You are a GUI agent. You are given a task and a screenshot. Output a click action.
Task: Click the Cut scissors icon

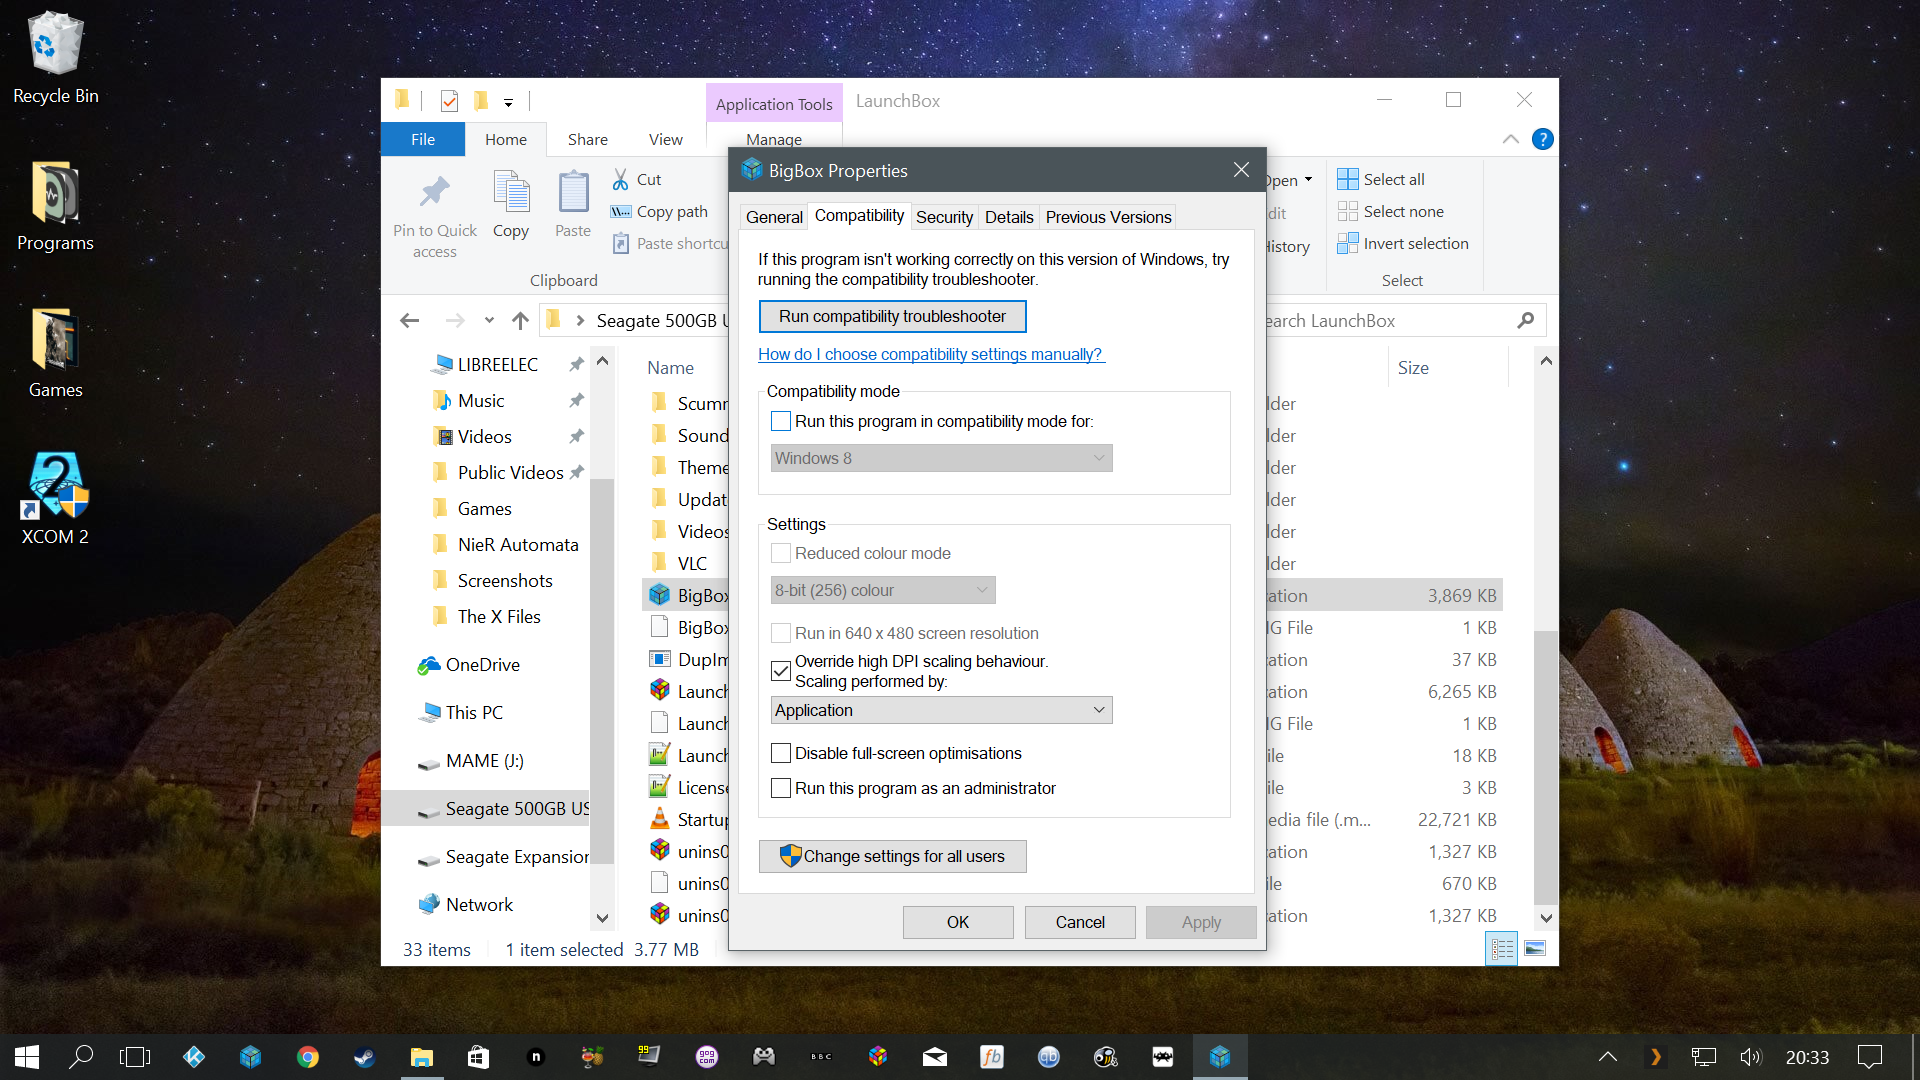620,179
